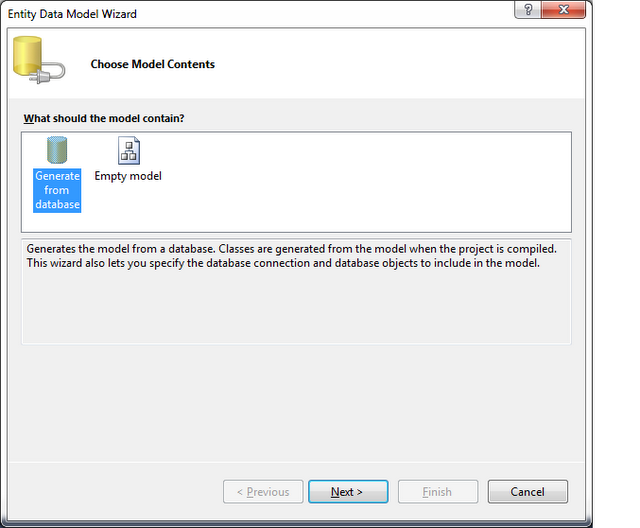
Task: Go to the next wizard step
Action: [x=348, y=492]
